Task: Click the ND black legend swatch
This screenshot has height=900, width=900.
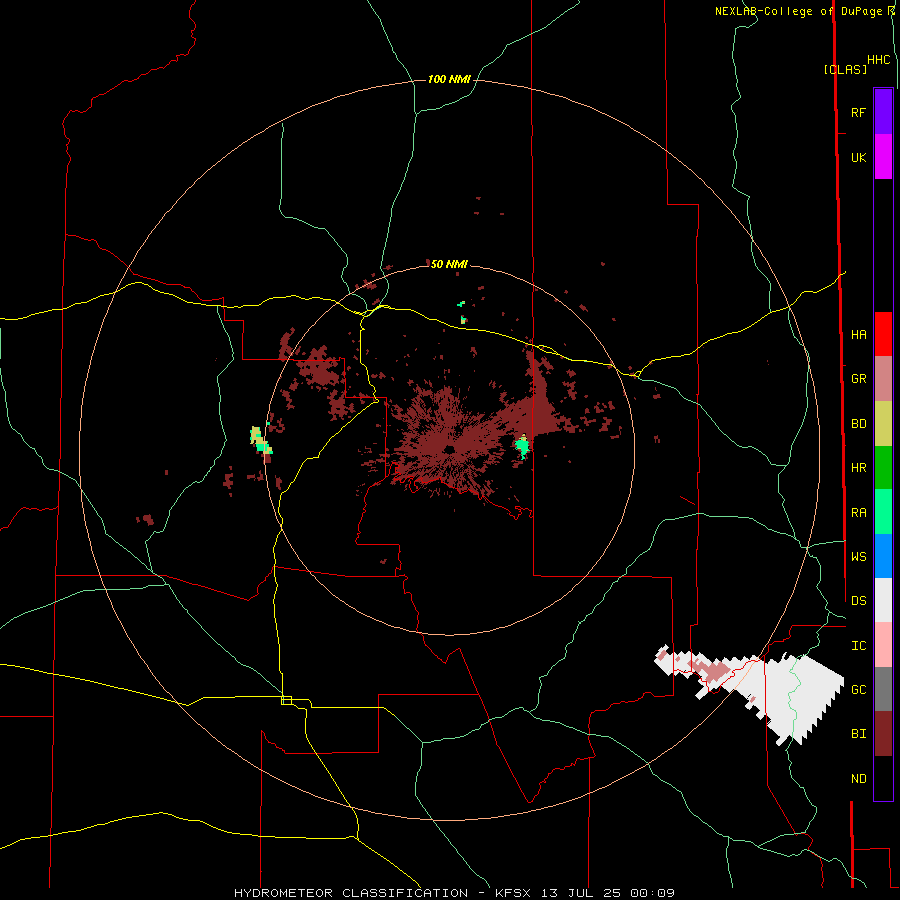Action: (x=883, y=778)
